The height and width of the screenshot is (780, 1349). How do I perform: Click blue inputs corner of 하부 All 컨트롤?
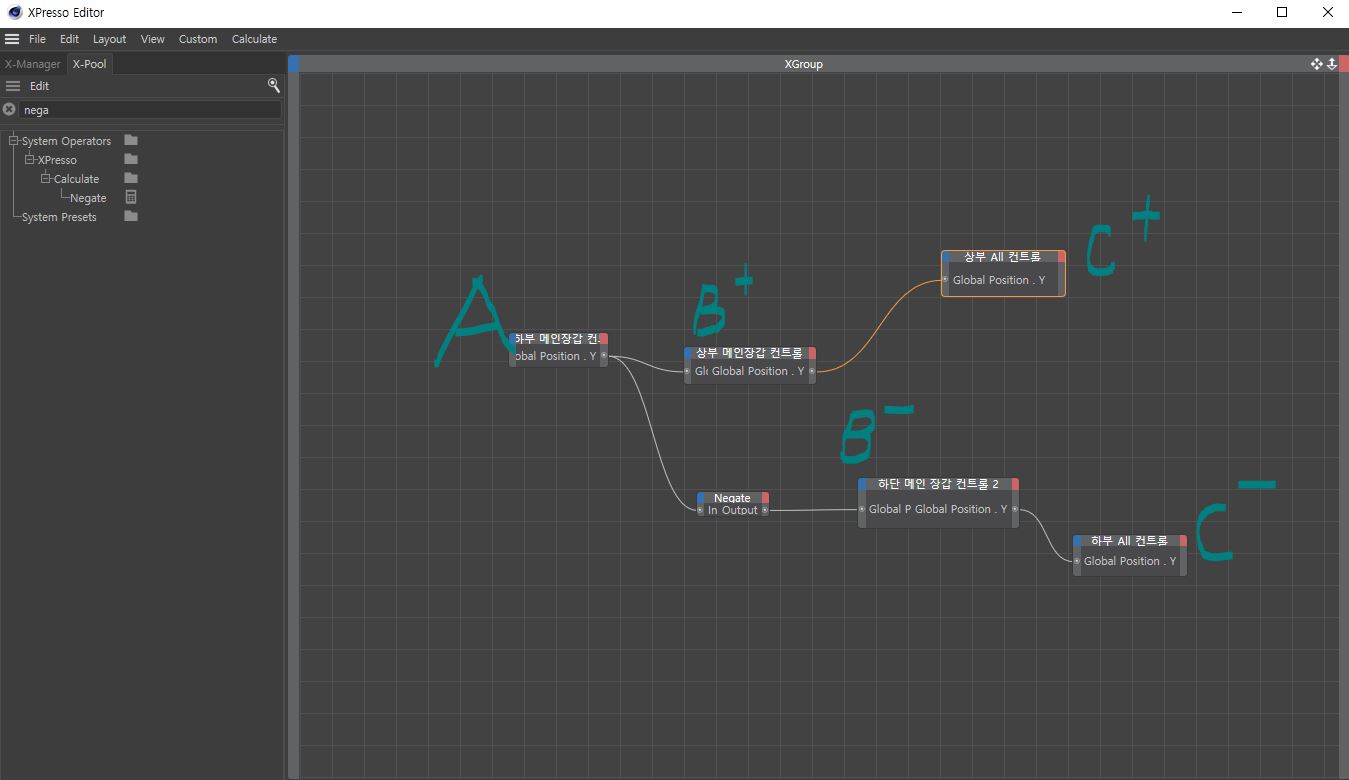[x=1078, y=541]
